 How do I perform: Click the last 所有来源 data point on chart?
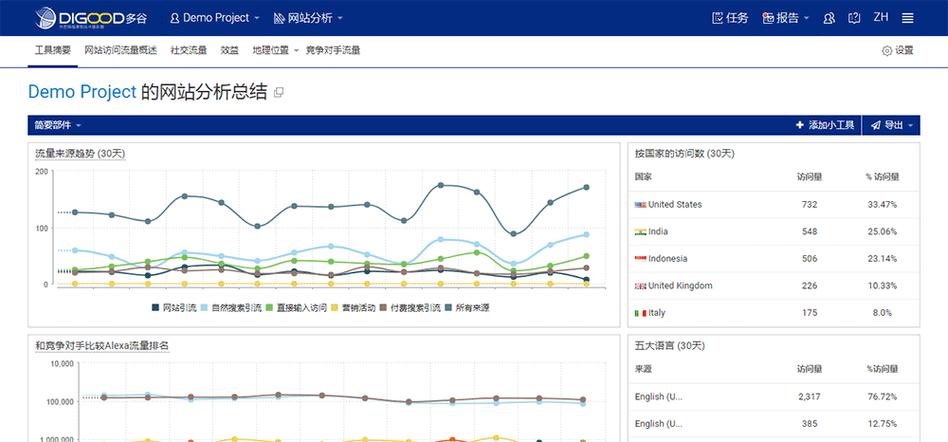[x=586, y=187]
